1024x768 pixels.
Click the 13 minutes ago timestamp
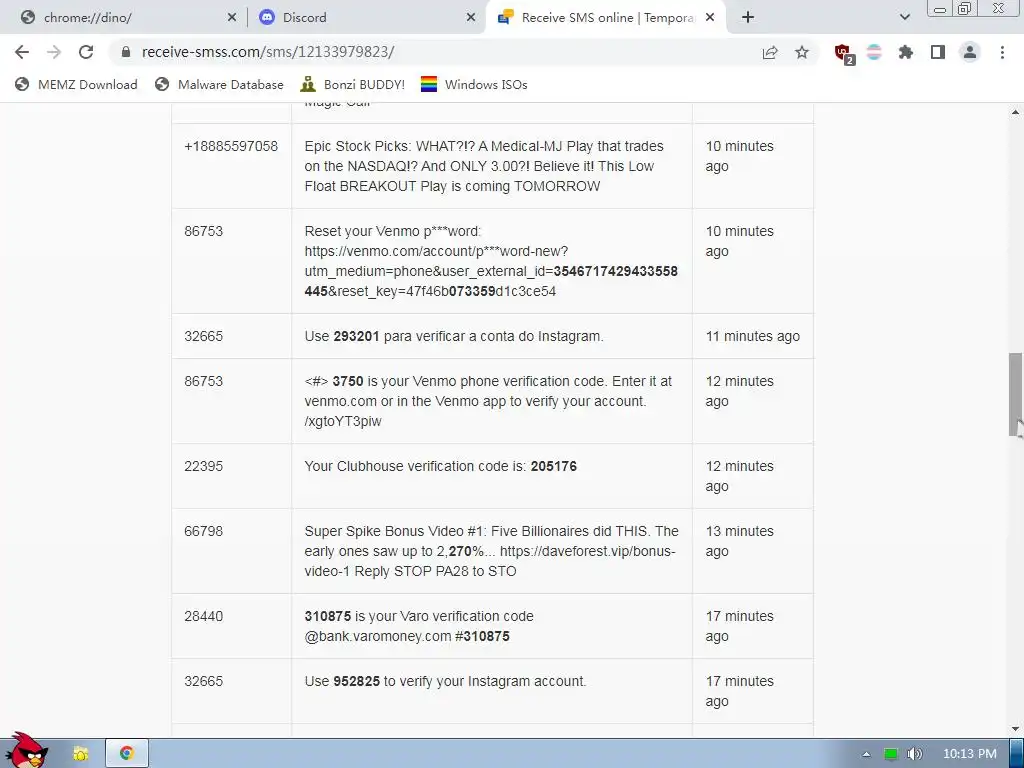click(x=739, y=541)
